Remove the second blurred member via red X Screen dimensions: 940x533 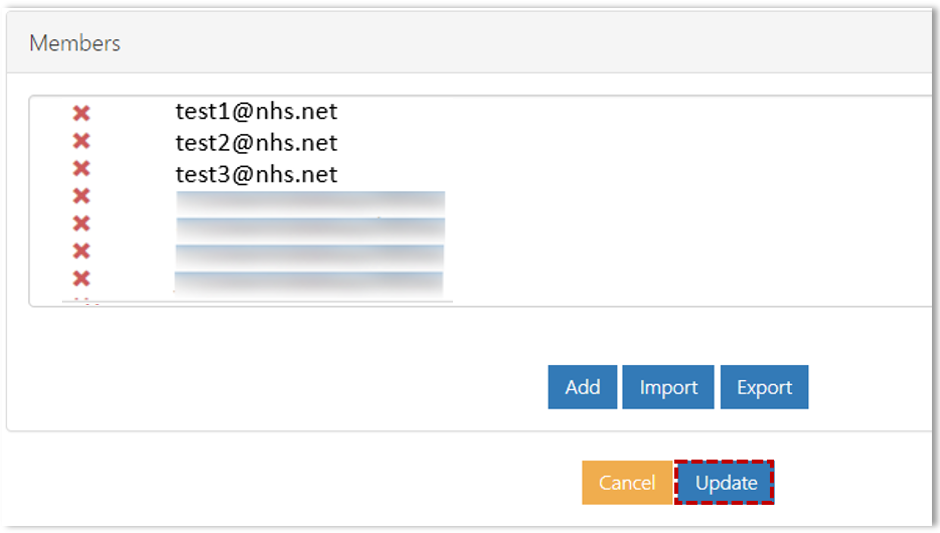[x=82, y=224]
